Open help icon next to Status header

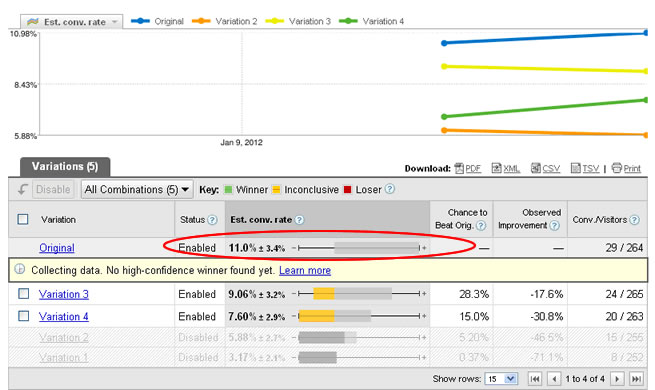[x=212, y=220]
